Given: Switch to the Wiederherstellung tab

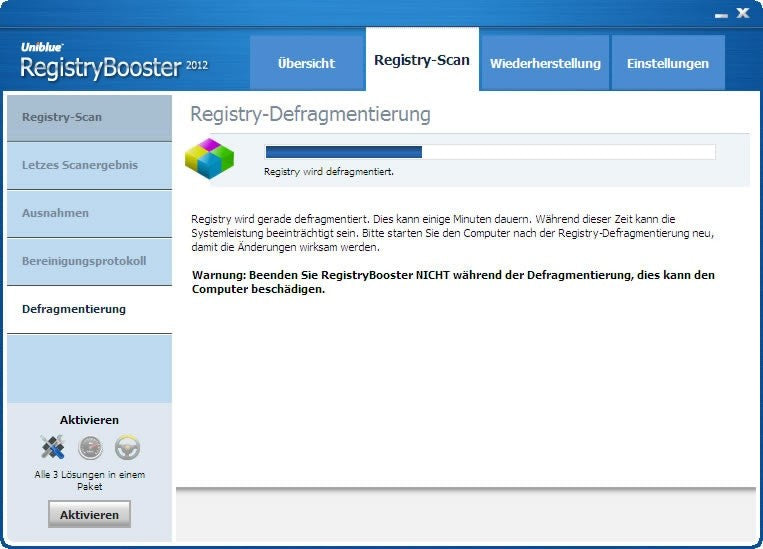Looking at the screenshot, I should (x=545, y=63).
